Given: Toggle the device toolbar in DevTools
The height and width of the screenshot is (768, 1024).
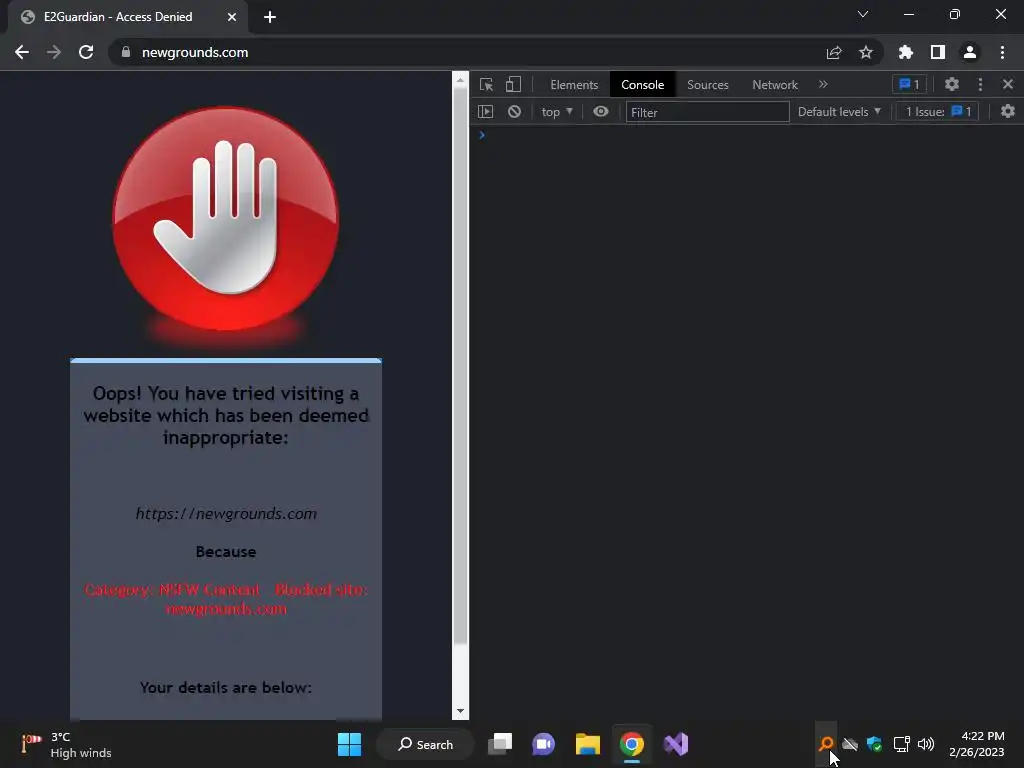Looking at the screenshot, I should [513, 84].
